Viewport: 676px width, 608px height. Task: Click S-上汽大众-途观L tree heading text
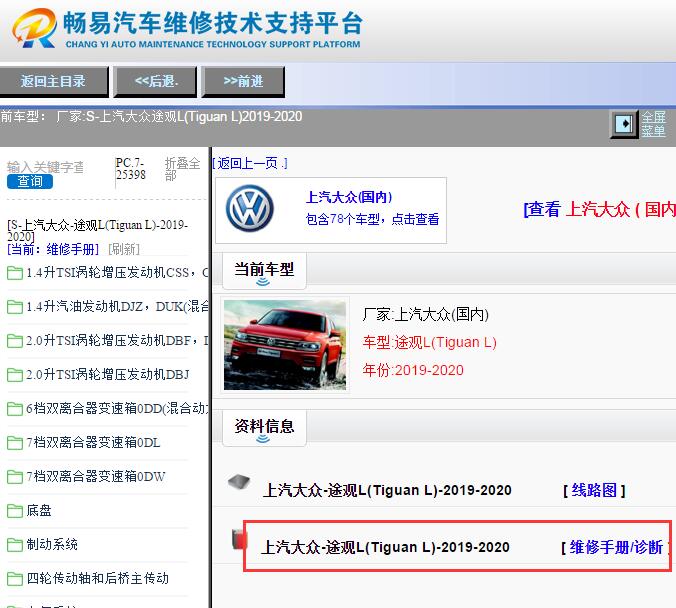point(97,230)
